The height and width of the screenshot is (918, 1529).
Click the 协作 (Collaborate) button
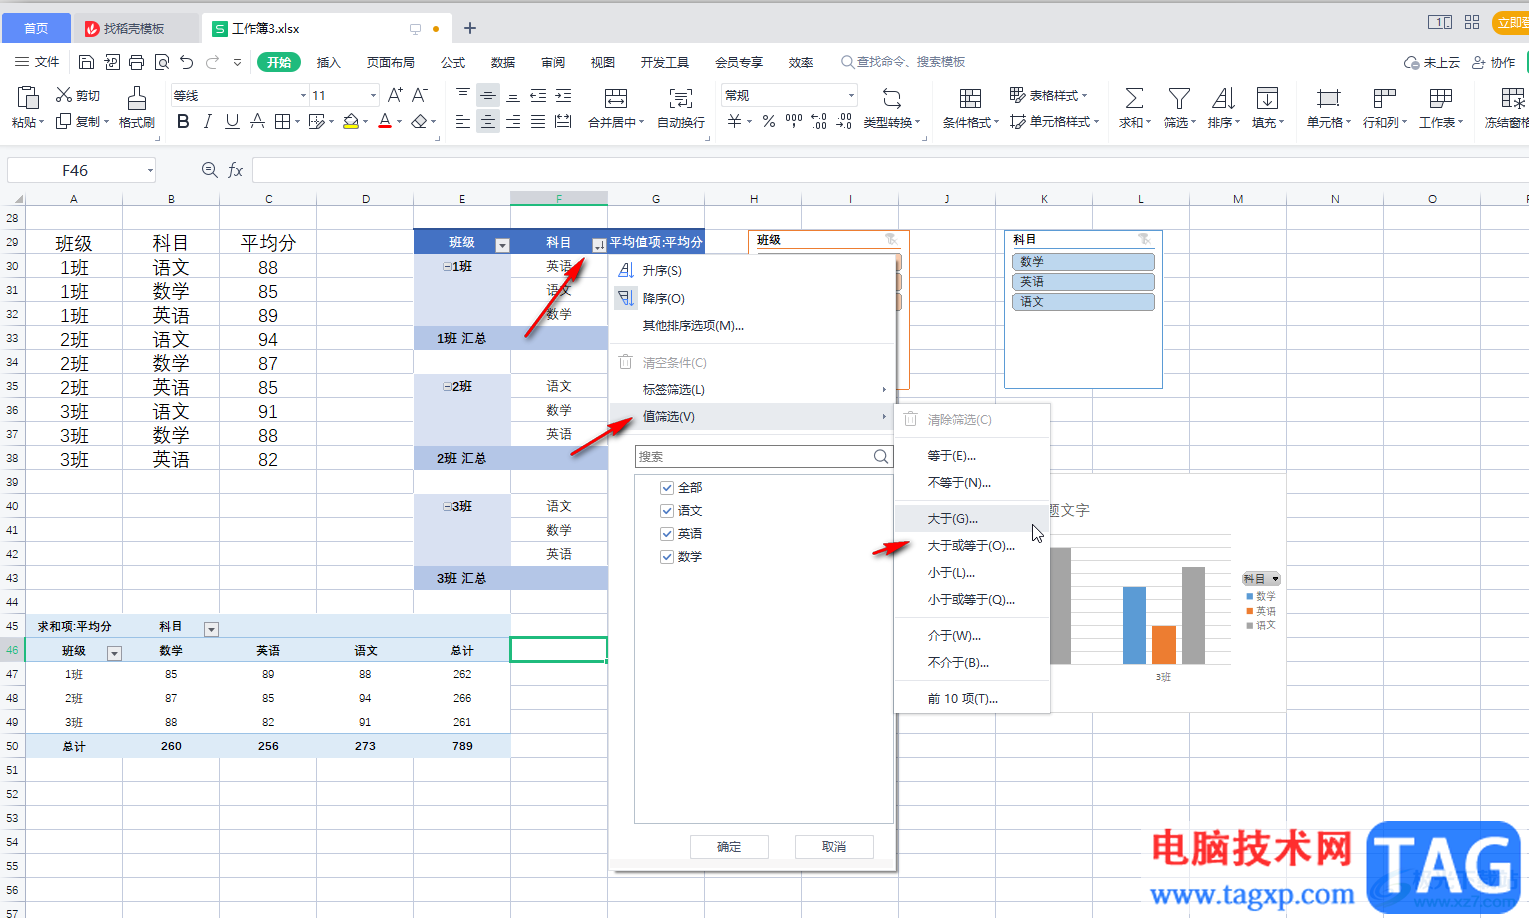[1493, 62]
